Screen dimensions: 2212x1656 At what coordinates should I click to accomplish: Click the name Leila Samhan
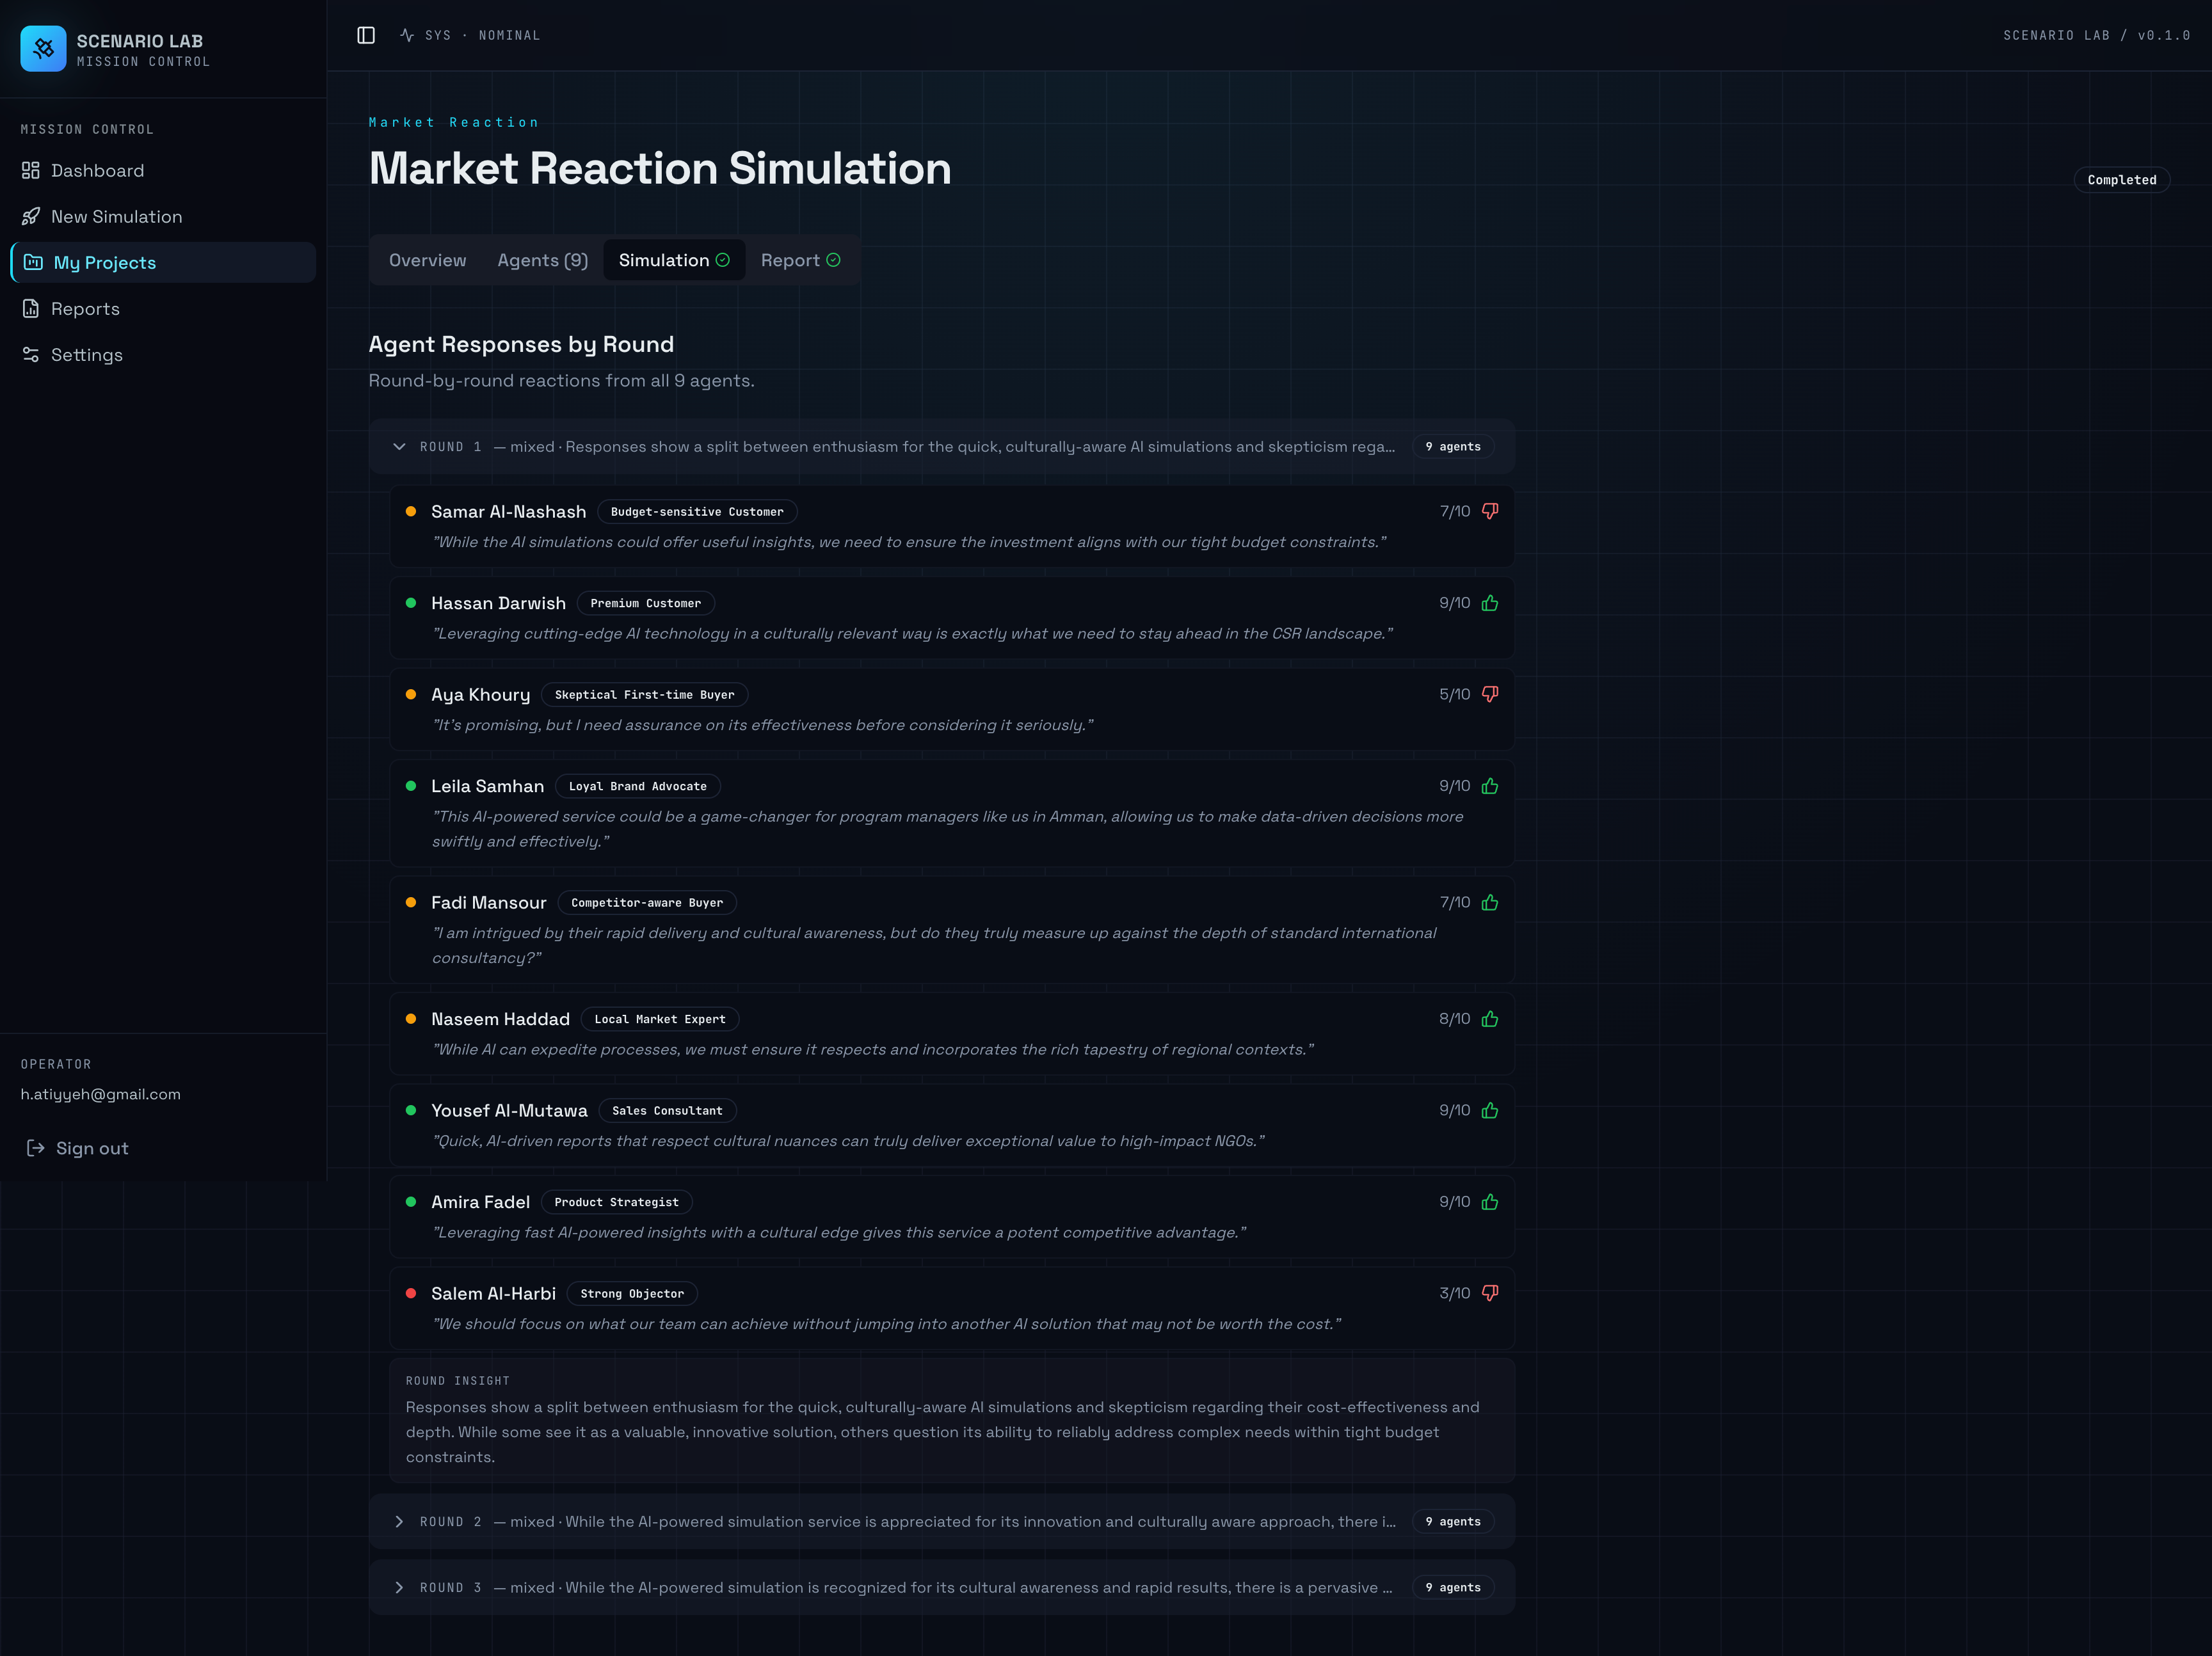487,786
